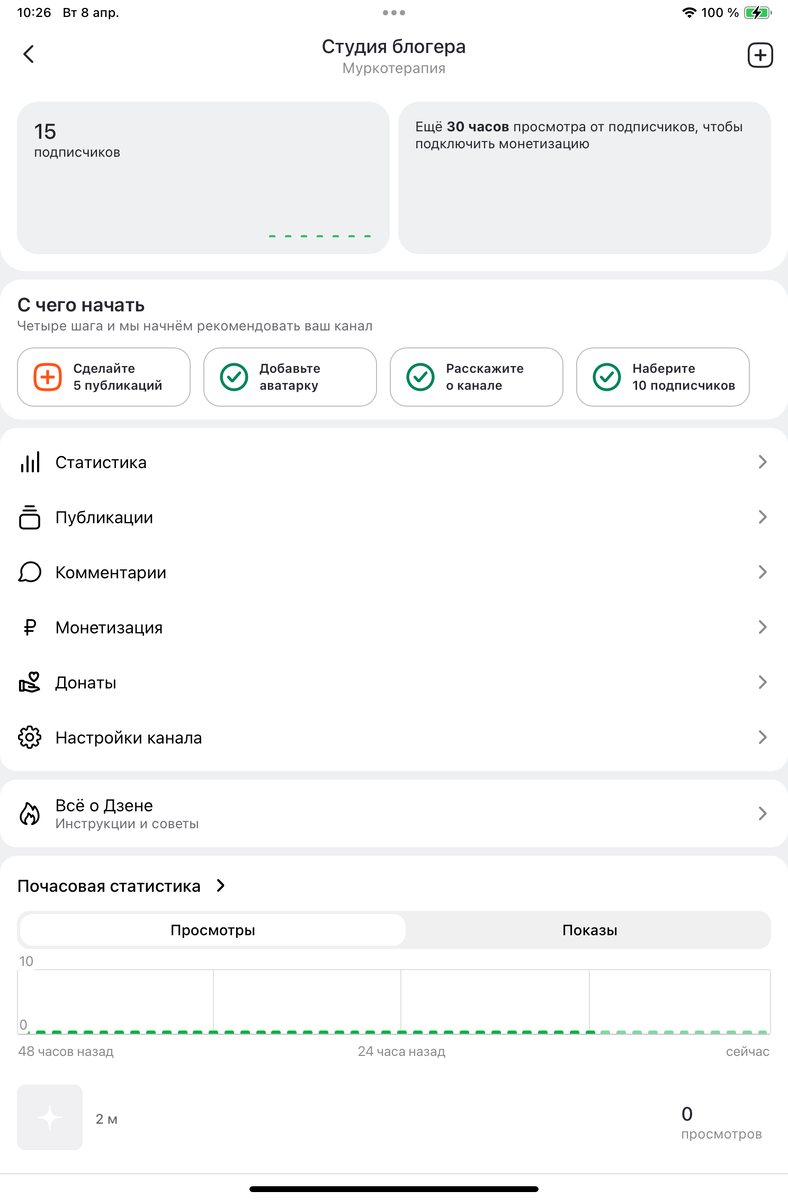Screen dimensions: 788x1200
Task: Open chevron at right of Всё о Дзене
Action: 762,814
